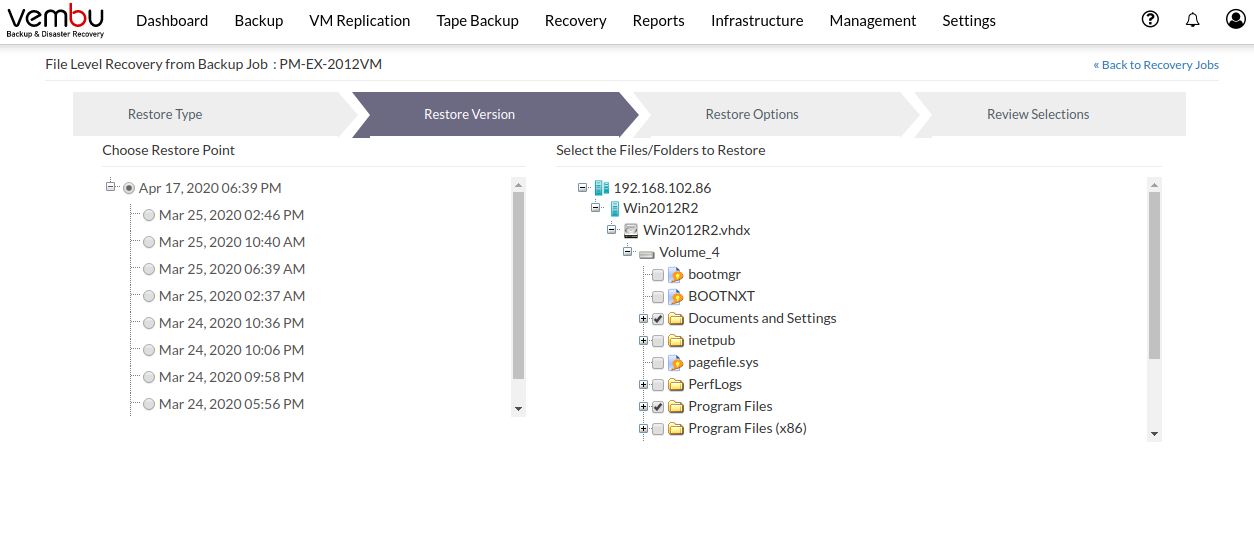The height and width of the screenshot is (560, 1254).
Task: Open the help question mark icon
Action: (1150, 19)
